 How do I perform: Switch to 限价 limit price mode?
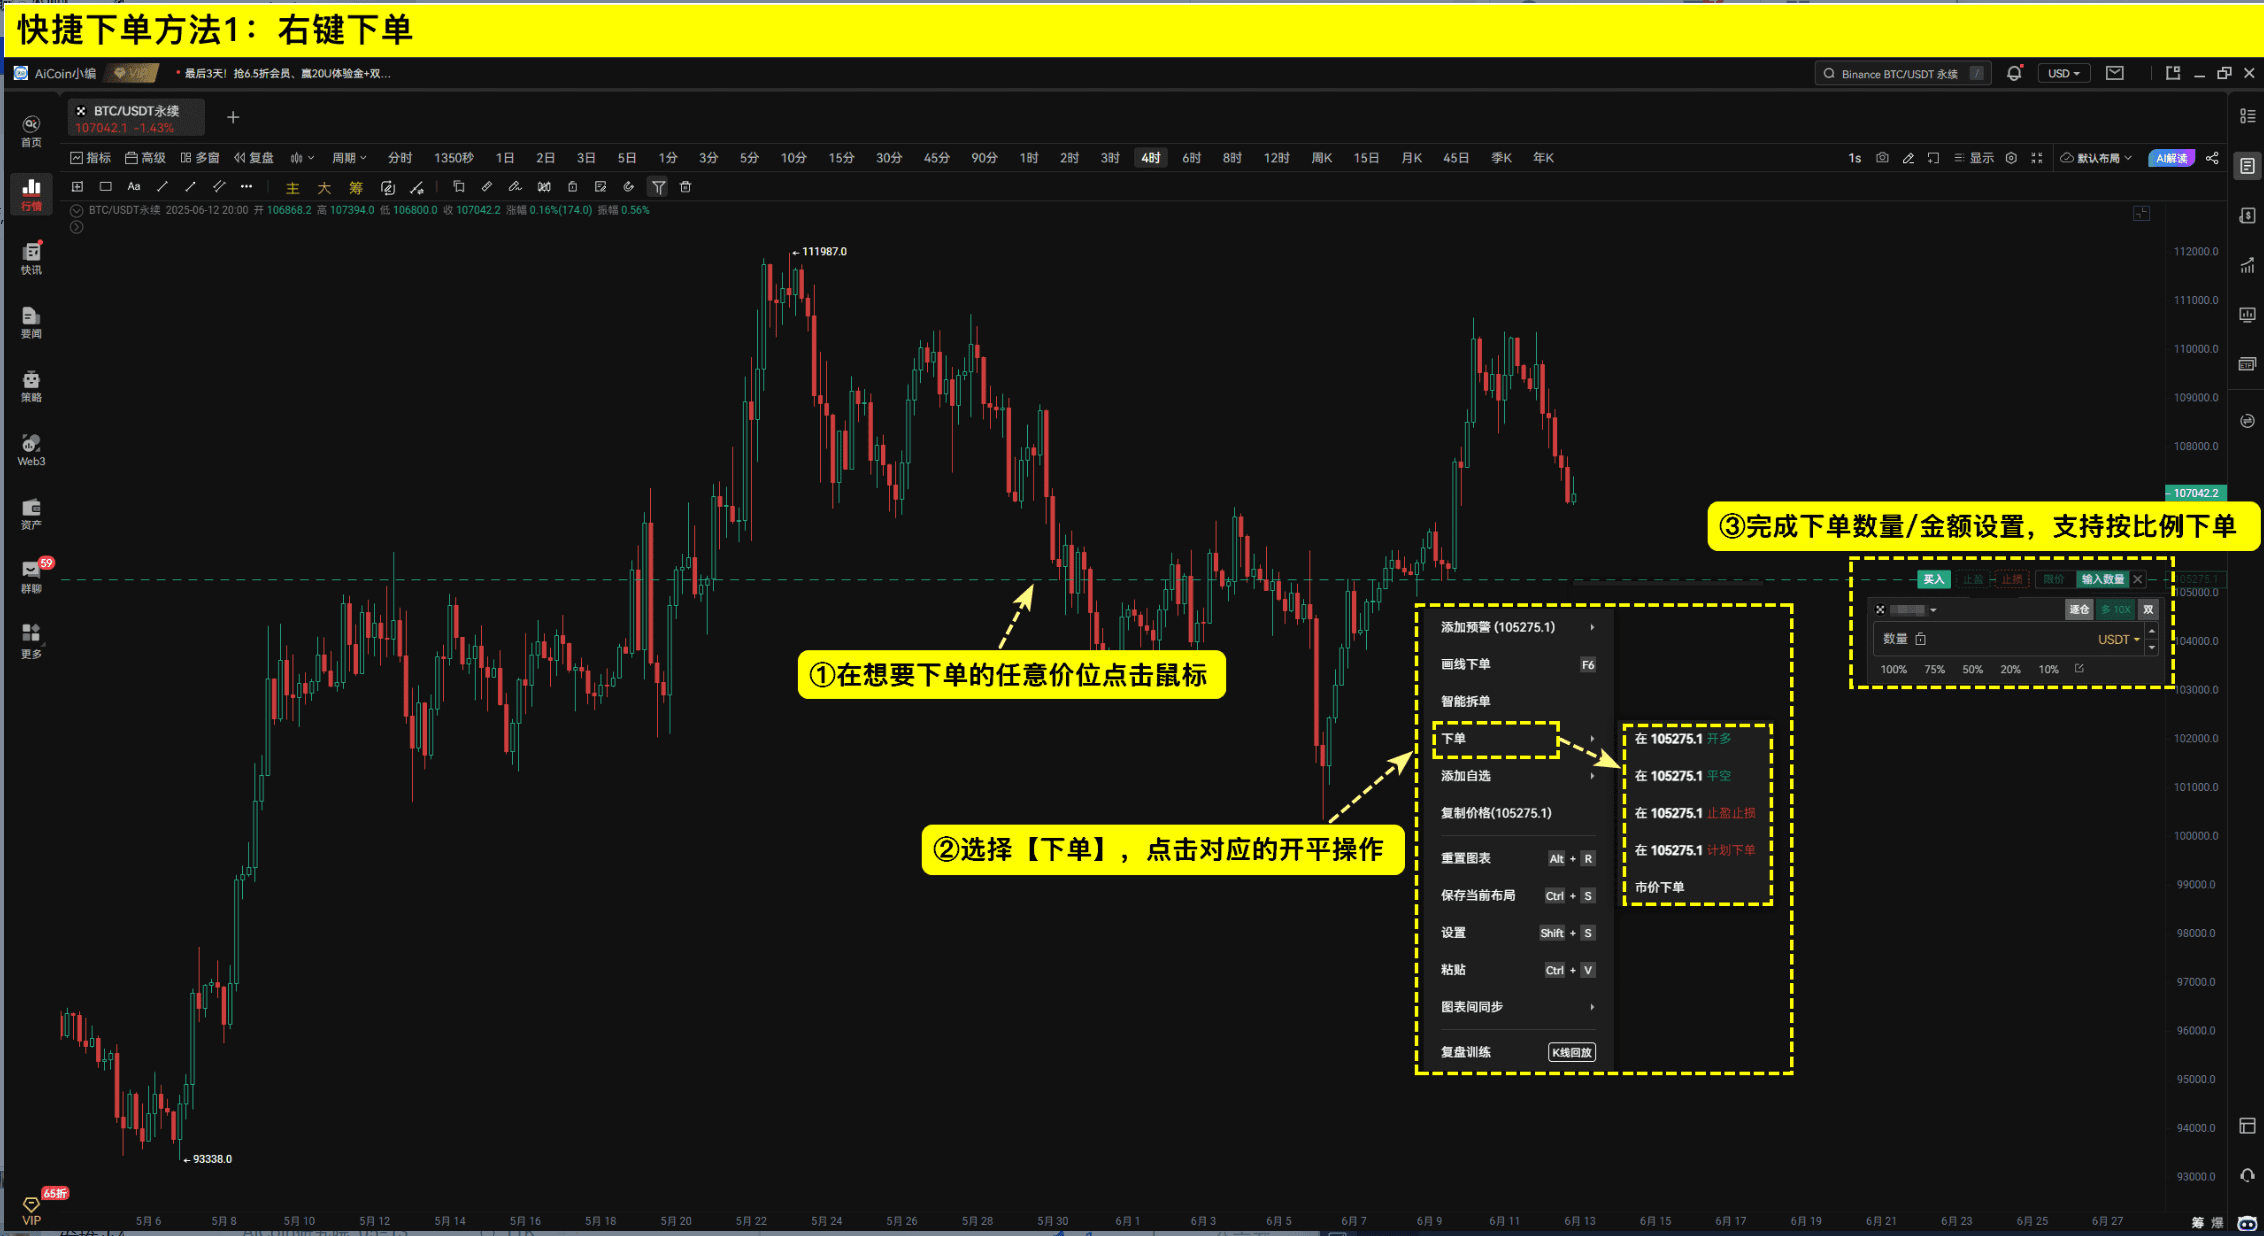click(x=2053, y=579)
